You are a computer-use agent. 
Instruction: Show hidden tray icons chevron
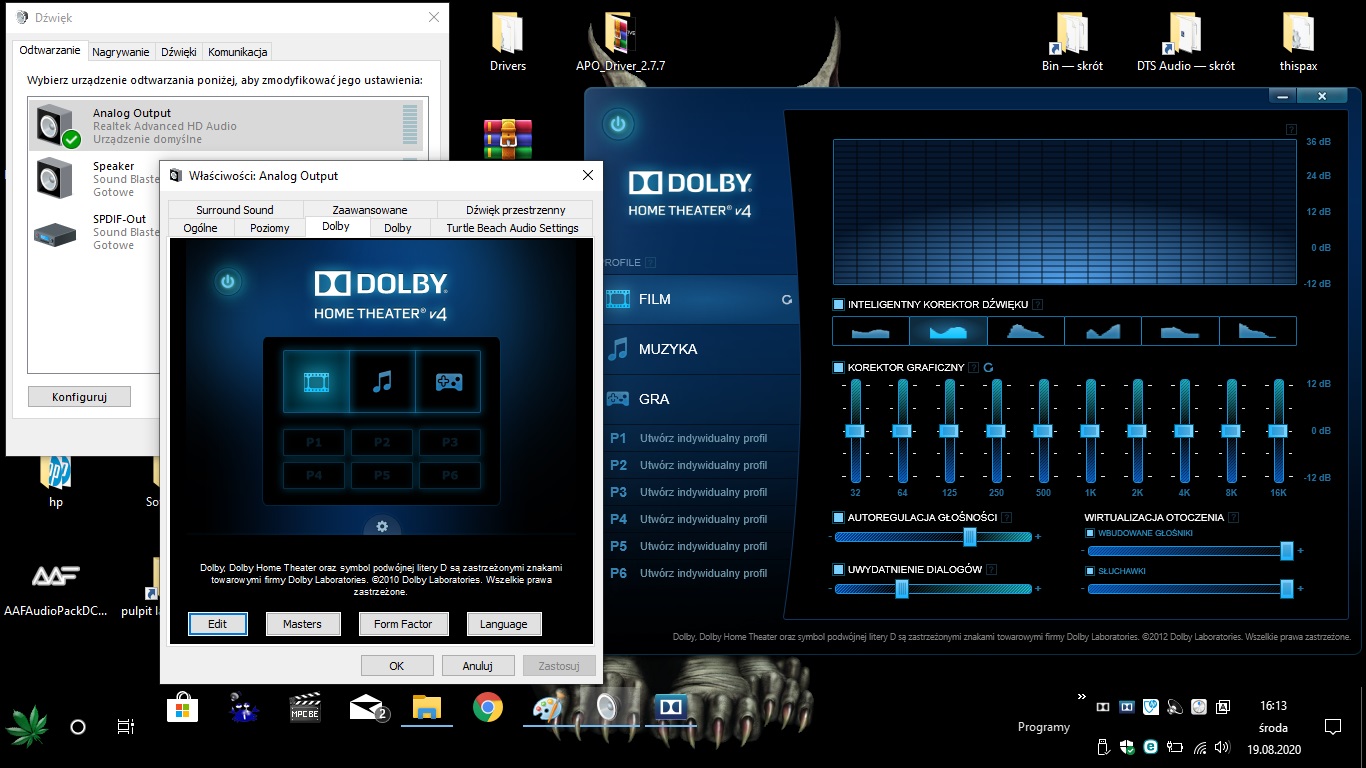[1081, 697]
